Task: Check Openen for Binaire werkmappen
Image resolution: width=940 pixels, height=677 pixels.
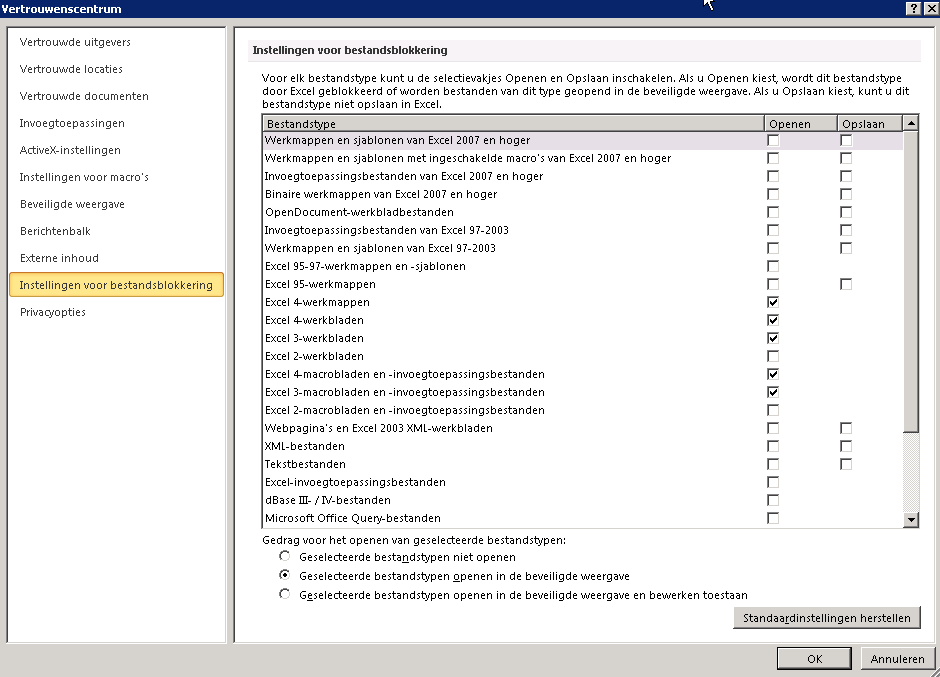Action: [773, 194]
